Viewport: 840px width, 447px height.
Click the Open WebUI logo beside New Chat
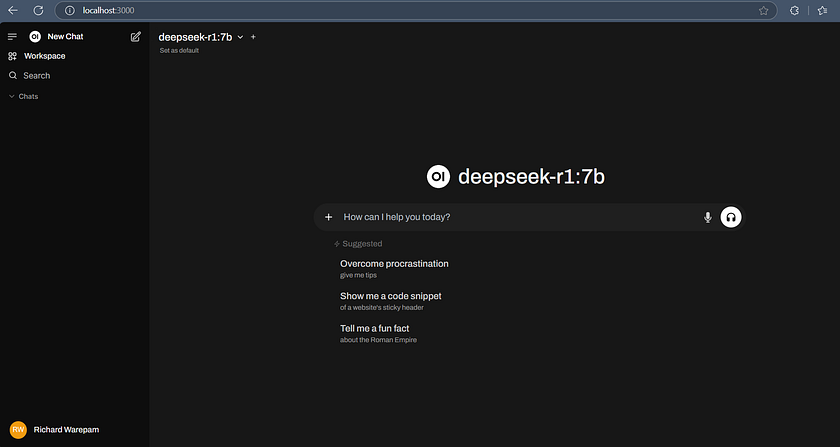click(x=35, y=36)
